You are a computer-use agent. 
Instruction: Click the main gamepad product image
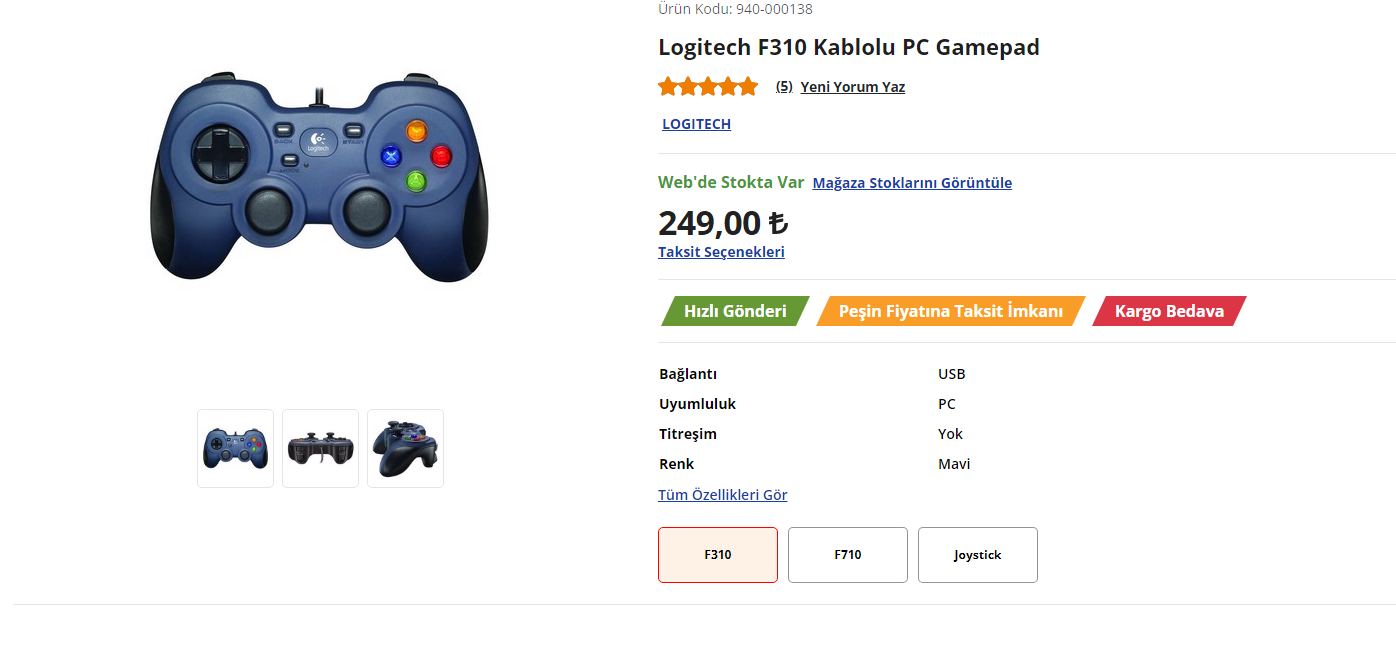pos(319,179)
